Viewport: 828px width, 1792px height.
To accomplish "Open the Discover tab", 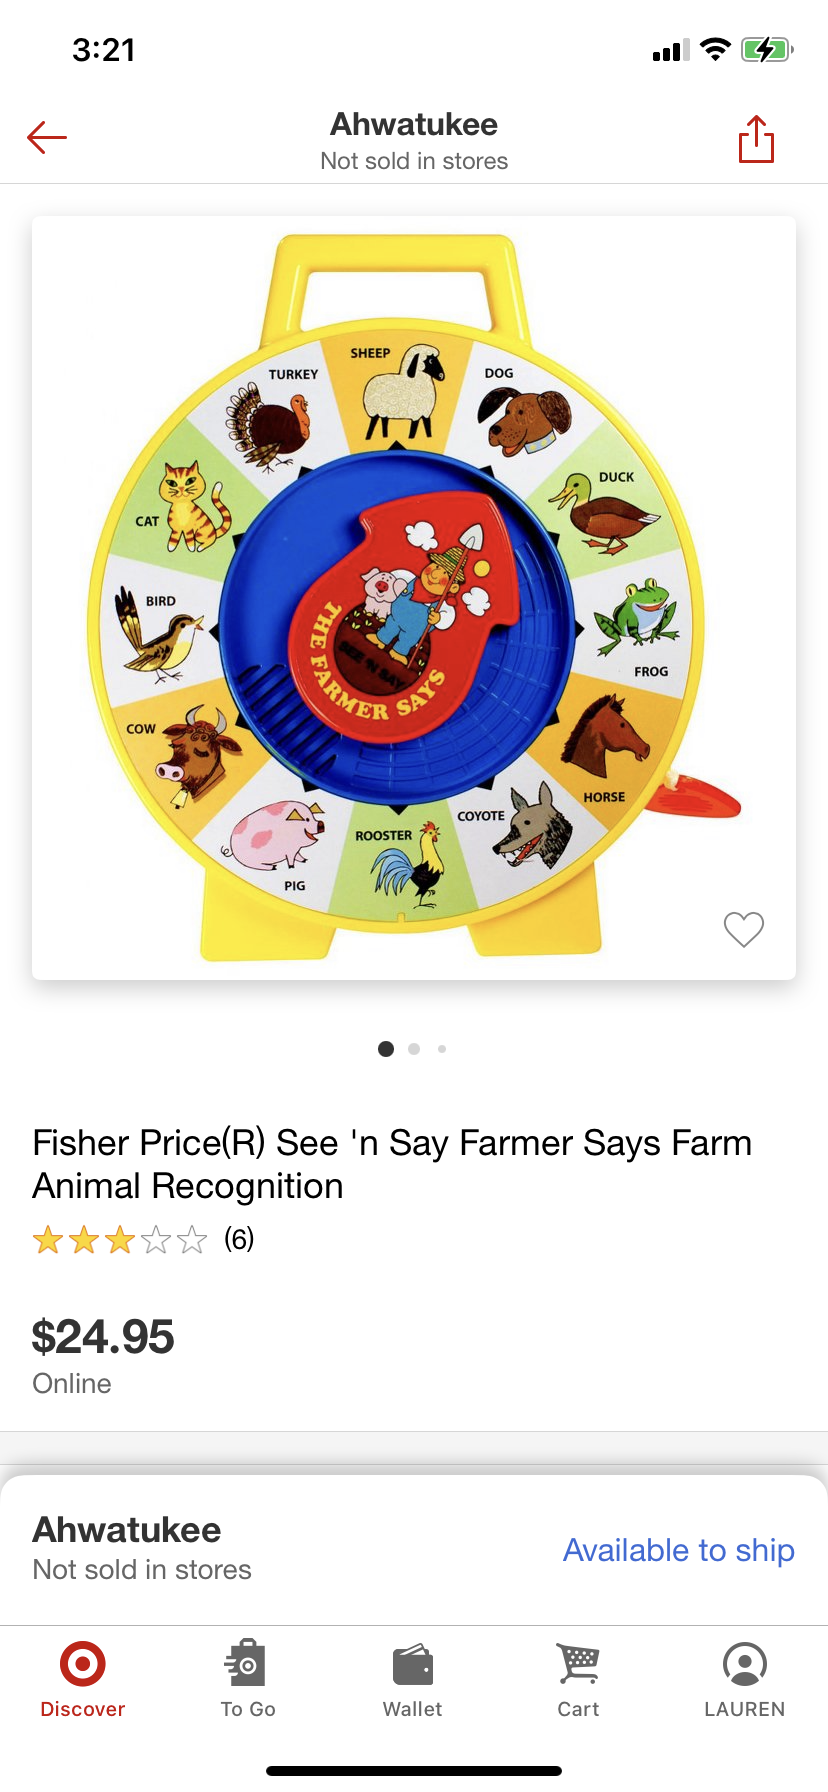I will tap(82, 1680).
